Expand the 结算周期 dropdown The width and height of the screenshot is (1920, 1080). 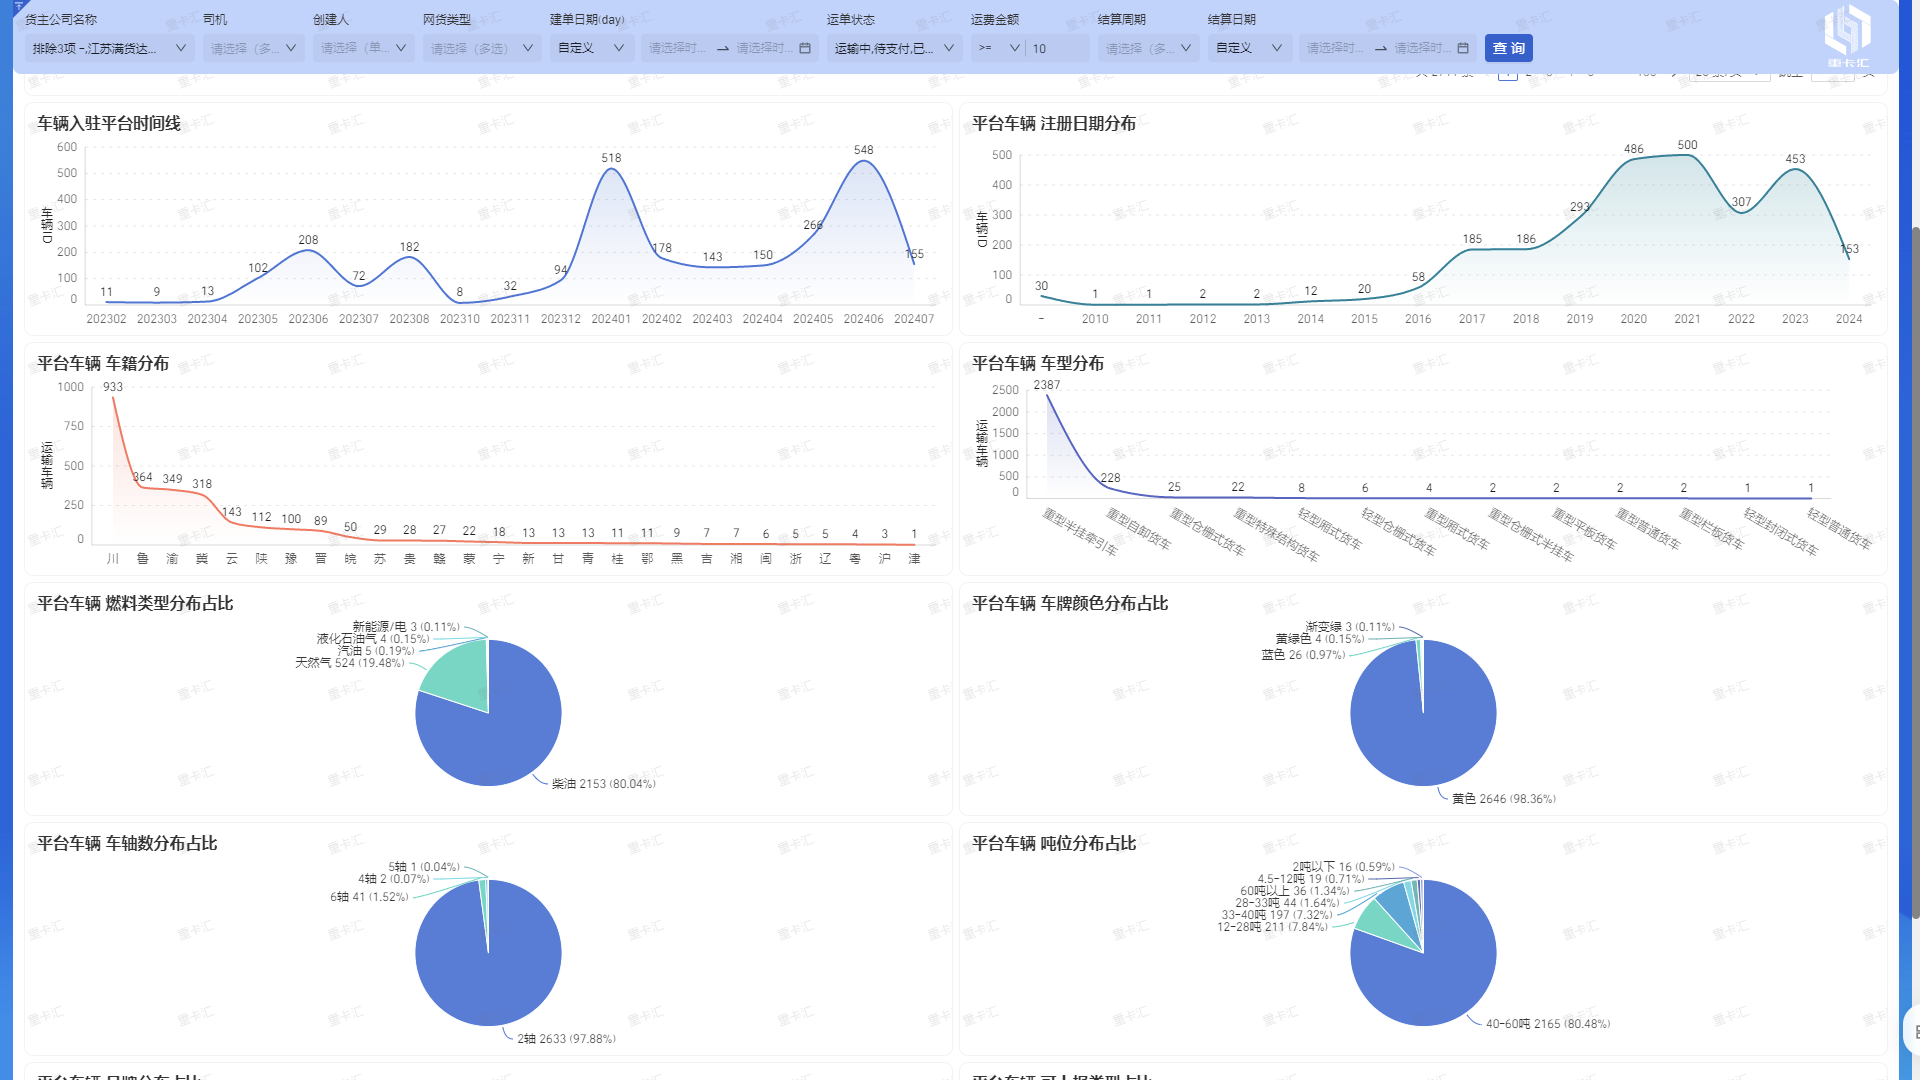(1149, 48)
